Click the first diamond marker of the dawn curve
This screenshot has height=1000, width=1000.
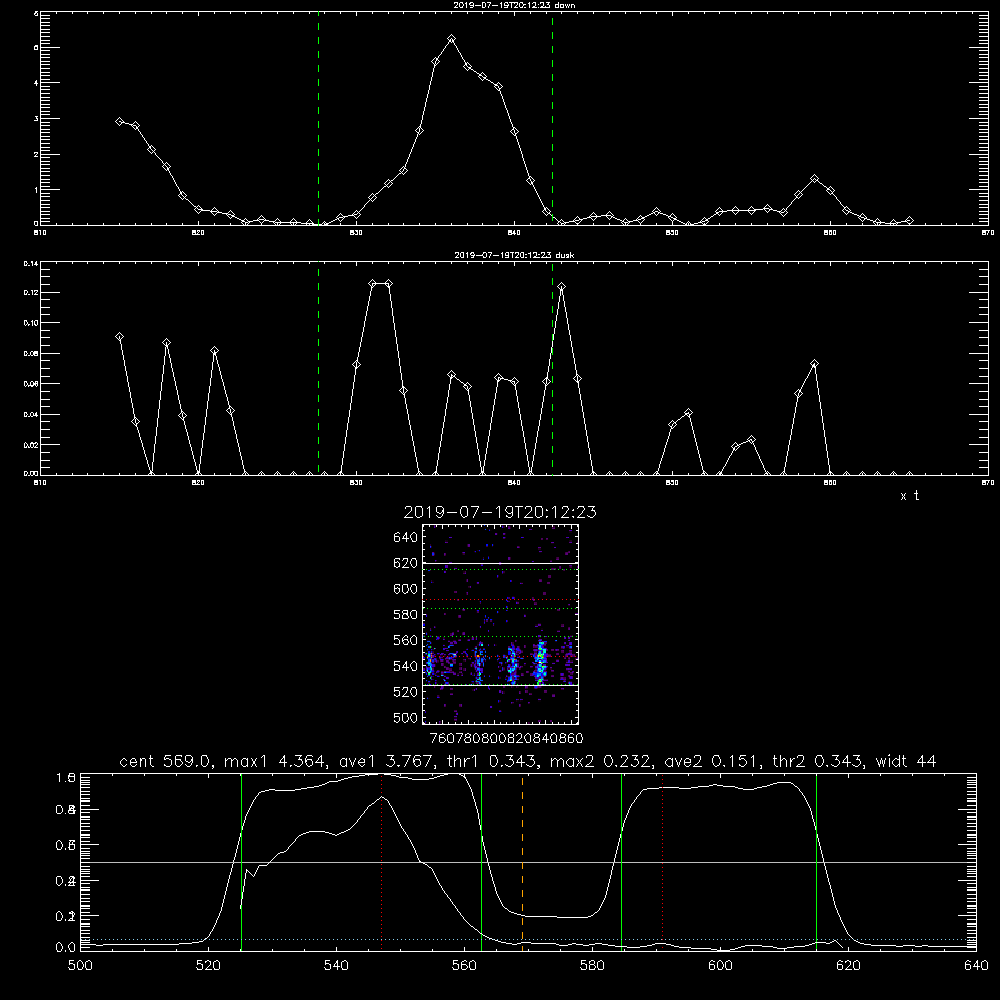[x=119, y=121]
